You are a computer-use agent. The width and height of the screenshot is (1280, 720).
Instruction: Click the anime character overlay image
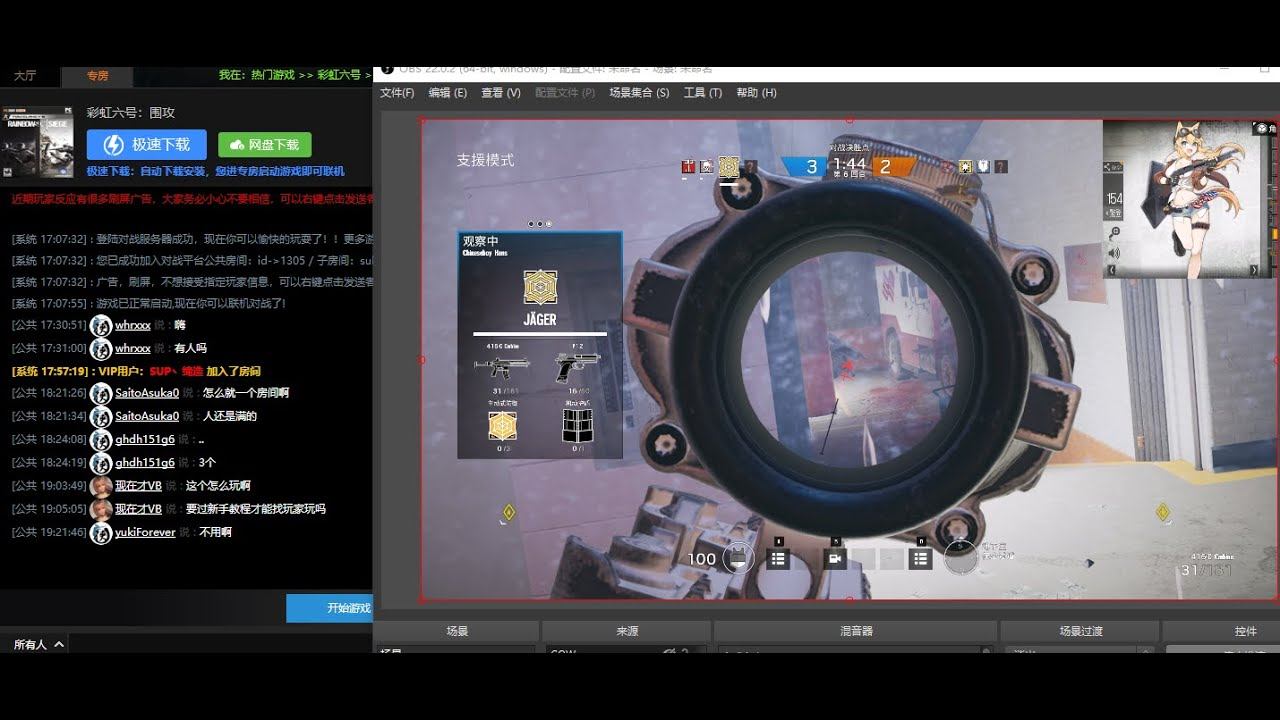[x=1192, y=198]
